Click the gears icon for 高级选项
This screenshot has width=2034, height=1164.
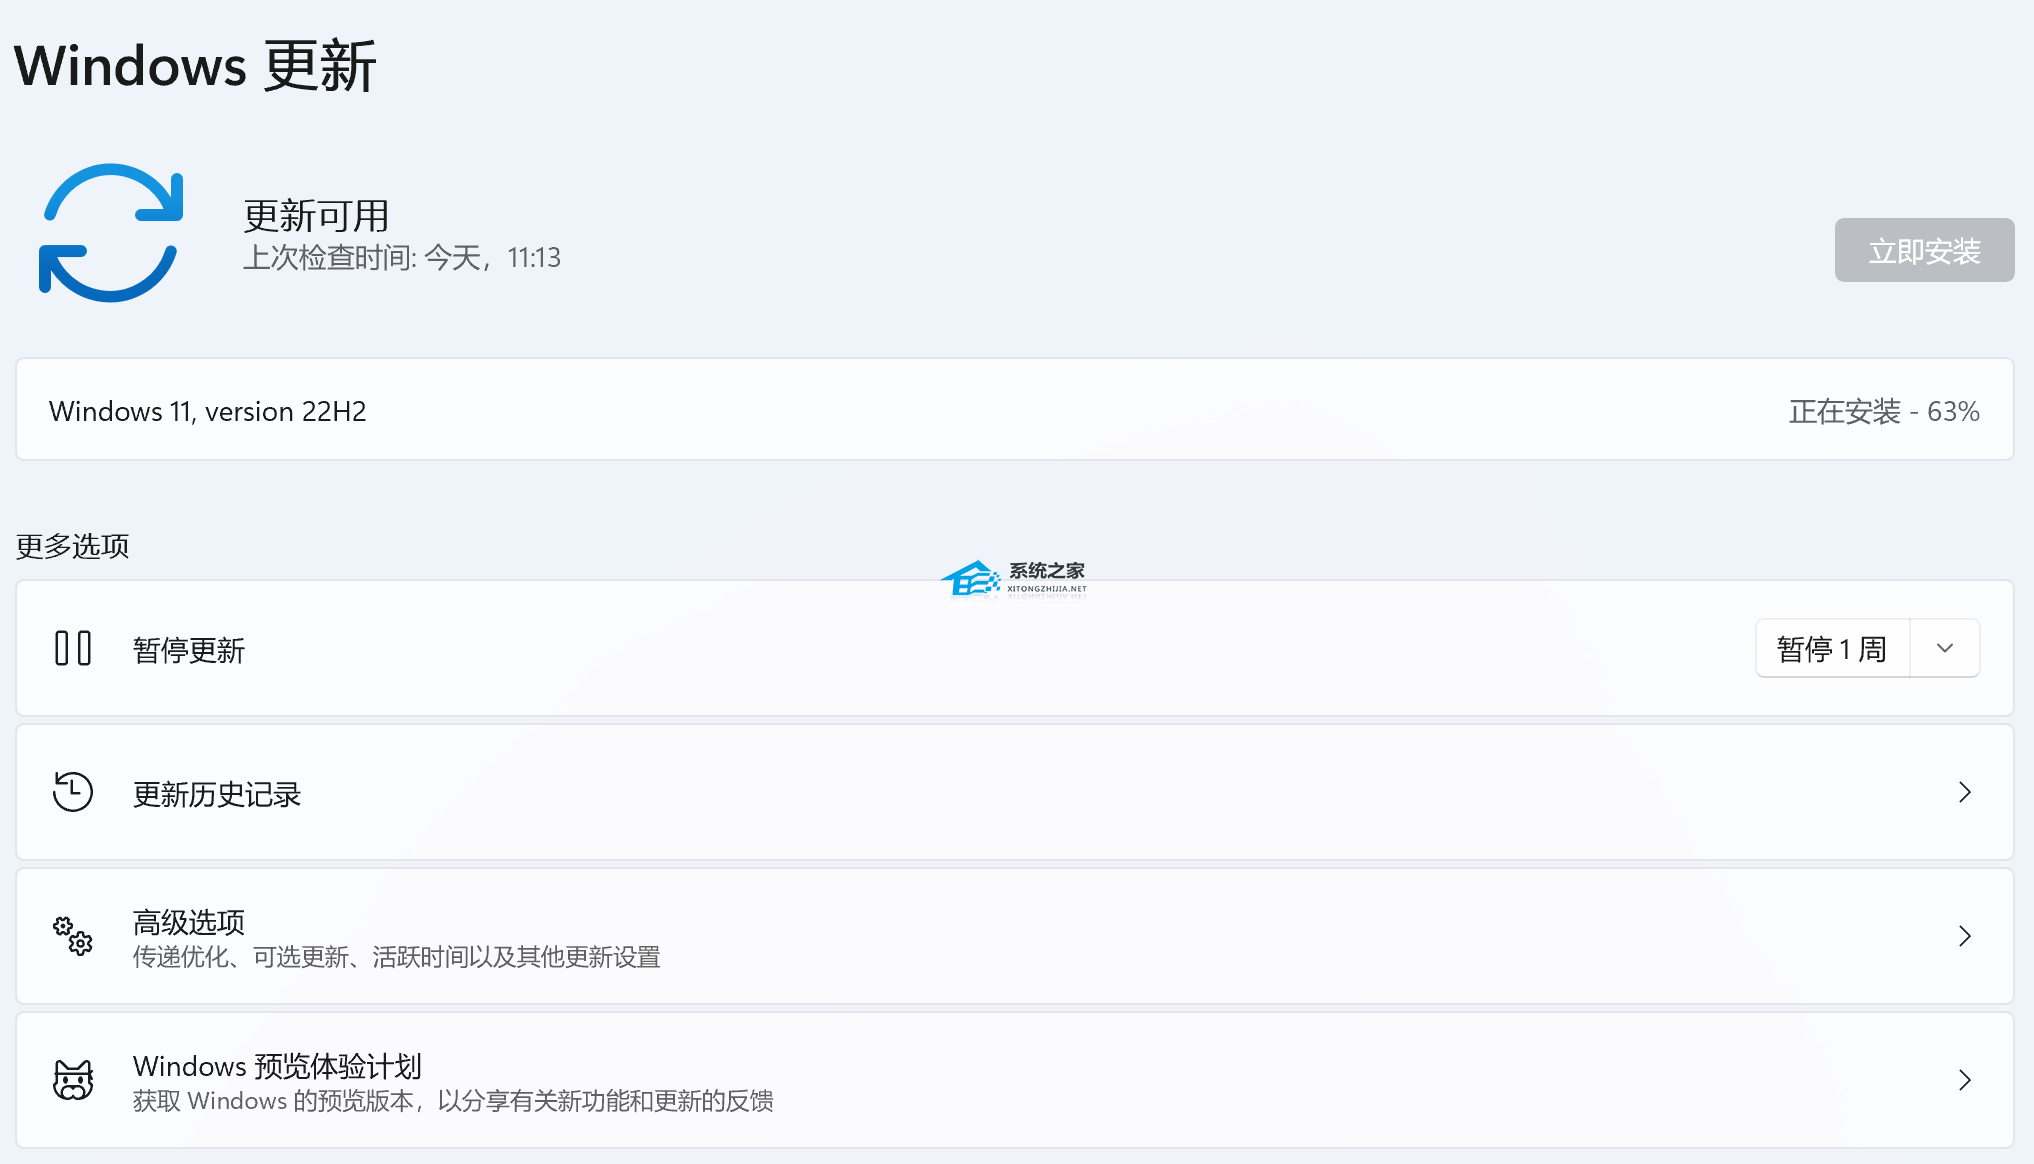click(73, 936)
